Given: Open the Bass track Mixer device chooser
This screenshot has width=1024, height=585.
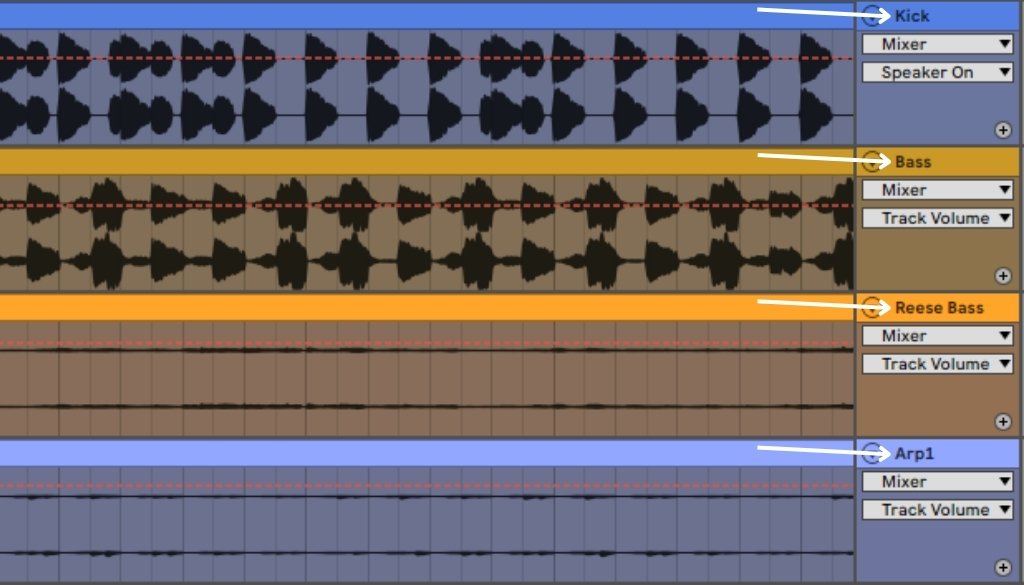Looking at the screenshot, I should pos(938,189).
